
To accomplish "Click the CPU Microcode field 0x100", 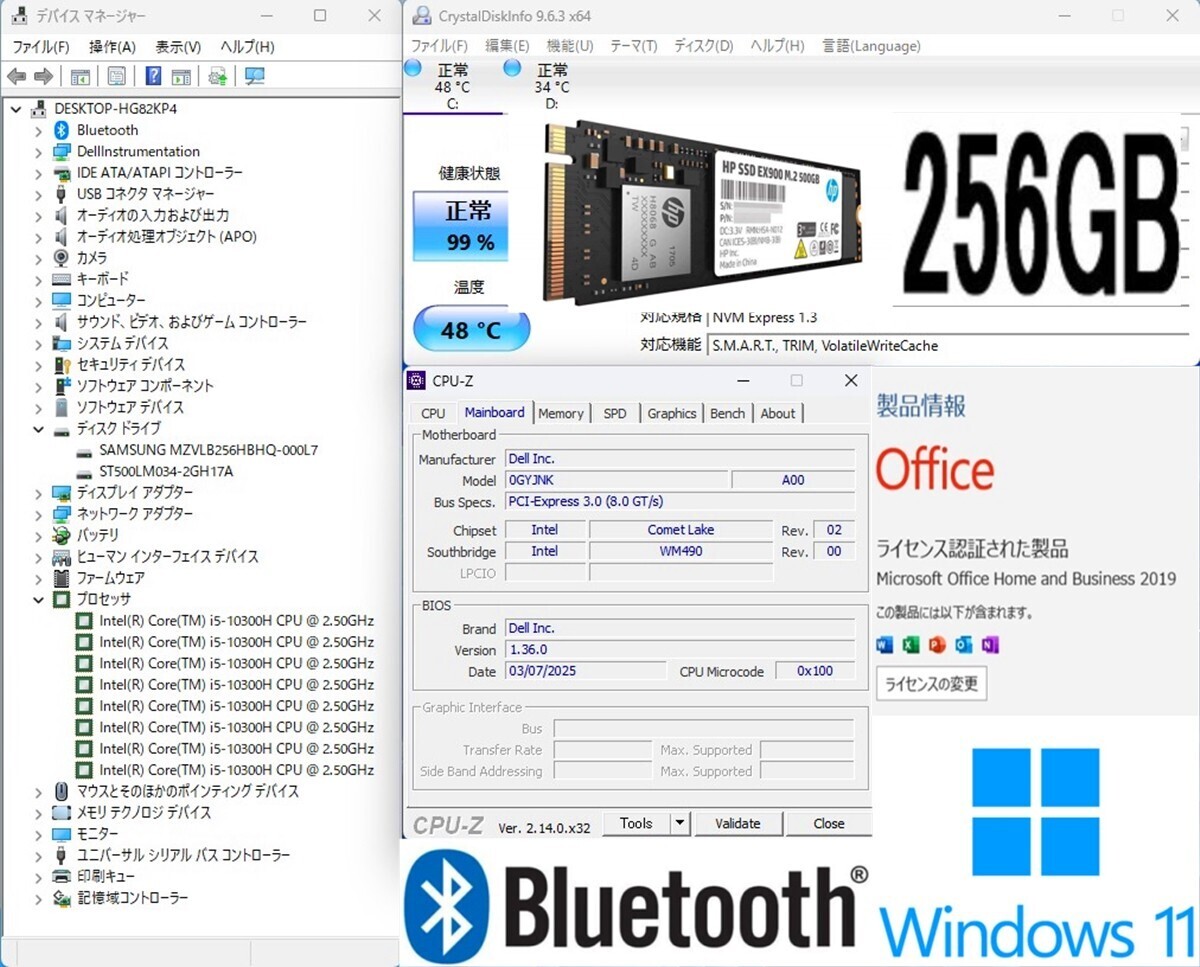I will click(x=815, y=671).
